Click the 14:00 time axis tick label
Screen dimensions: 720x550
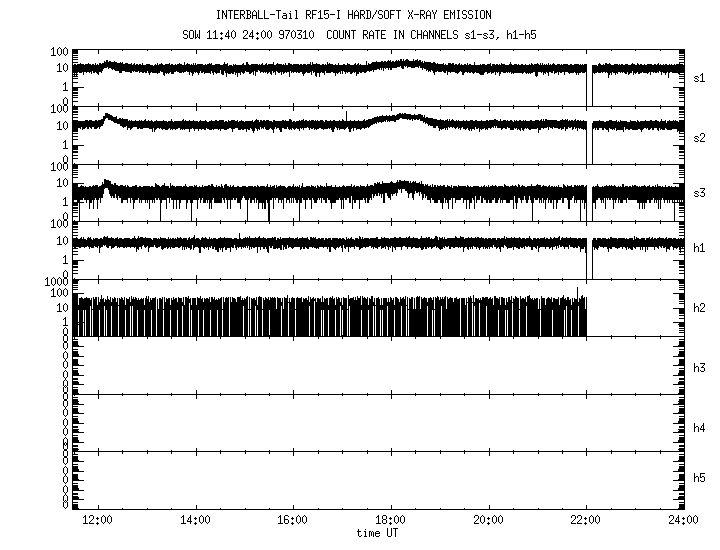point(195,520)
